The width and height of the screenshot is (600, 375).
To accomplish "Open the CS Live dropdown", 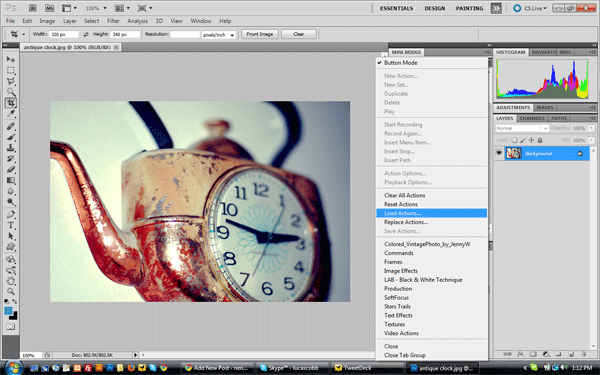I will coord(531,8).
